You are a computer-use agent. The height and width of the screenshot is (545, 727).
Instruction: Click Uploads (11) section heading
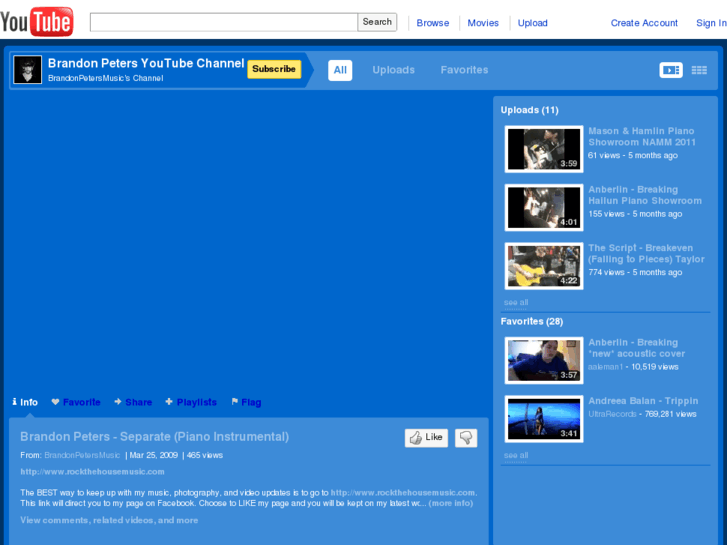(x=529, y=110)
